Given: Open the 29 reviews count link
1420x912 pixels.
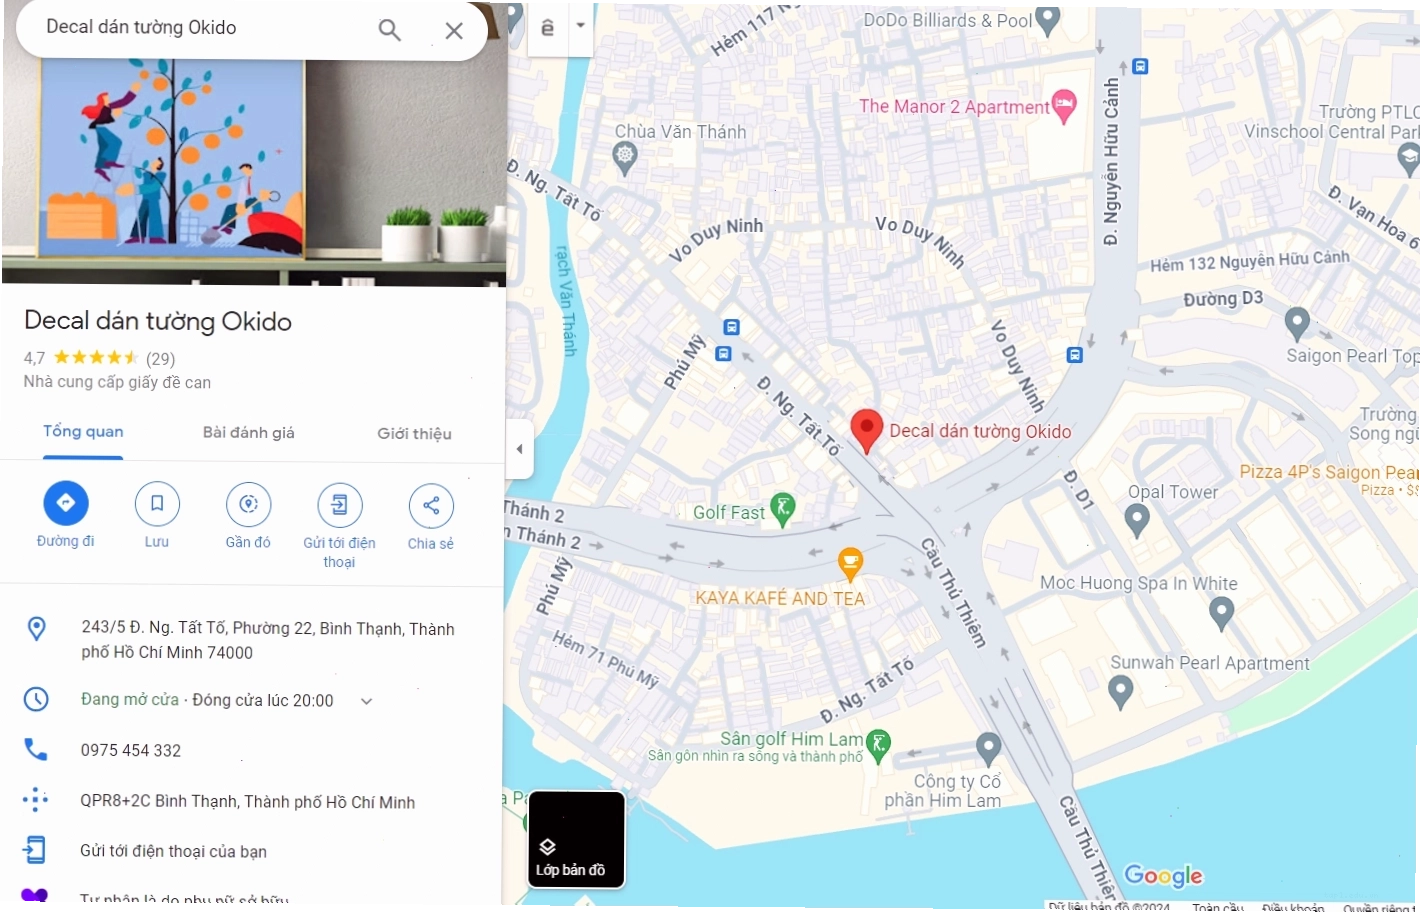Looking at the screenshot, I should pyautogui.click(x=160, y=358).
